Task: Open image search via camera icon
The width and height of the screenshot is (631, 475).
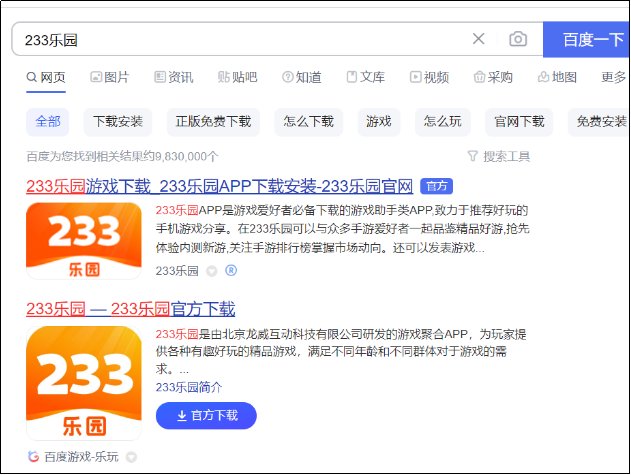Action: coord(518,39)
